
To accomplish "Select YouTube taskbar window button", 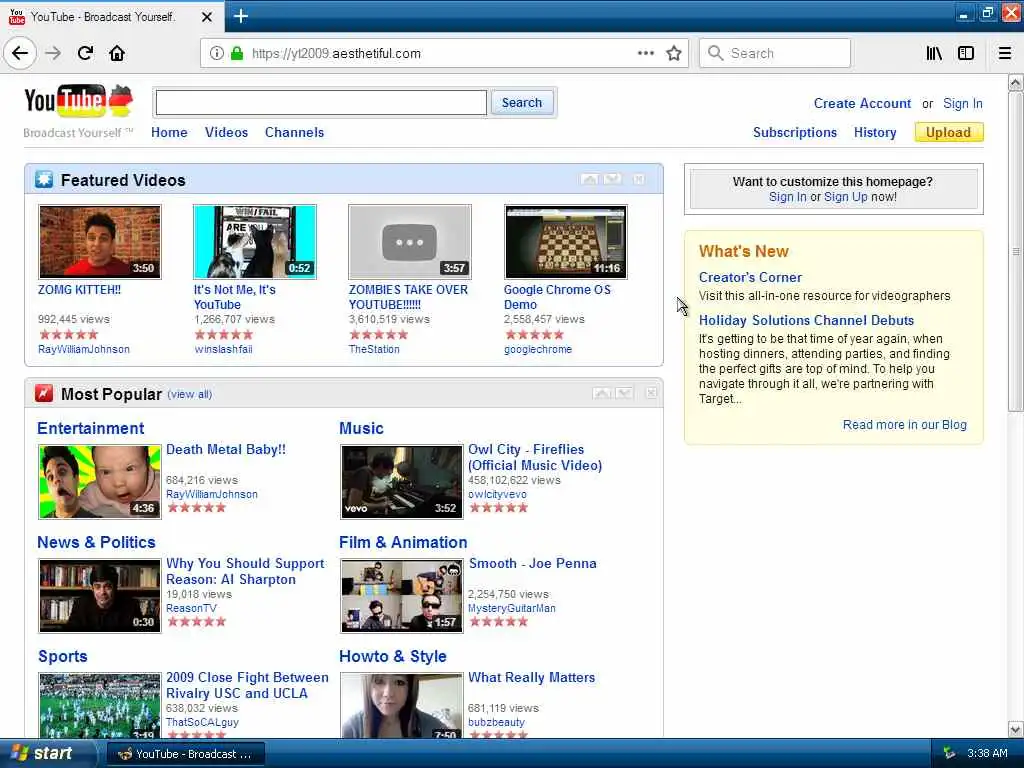I will [185, 754].
